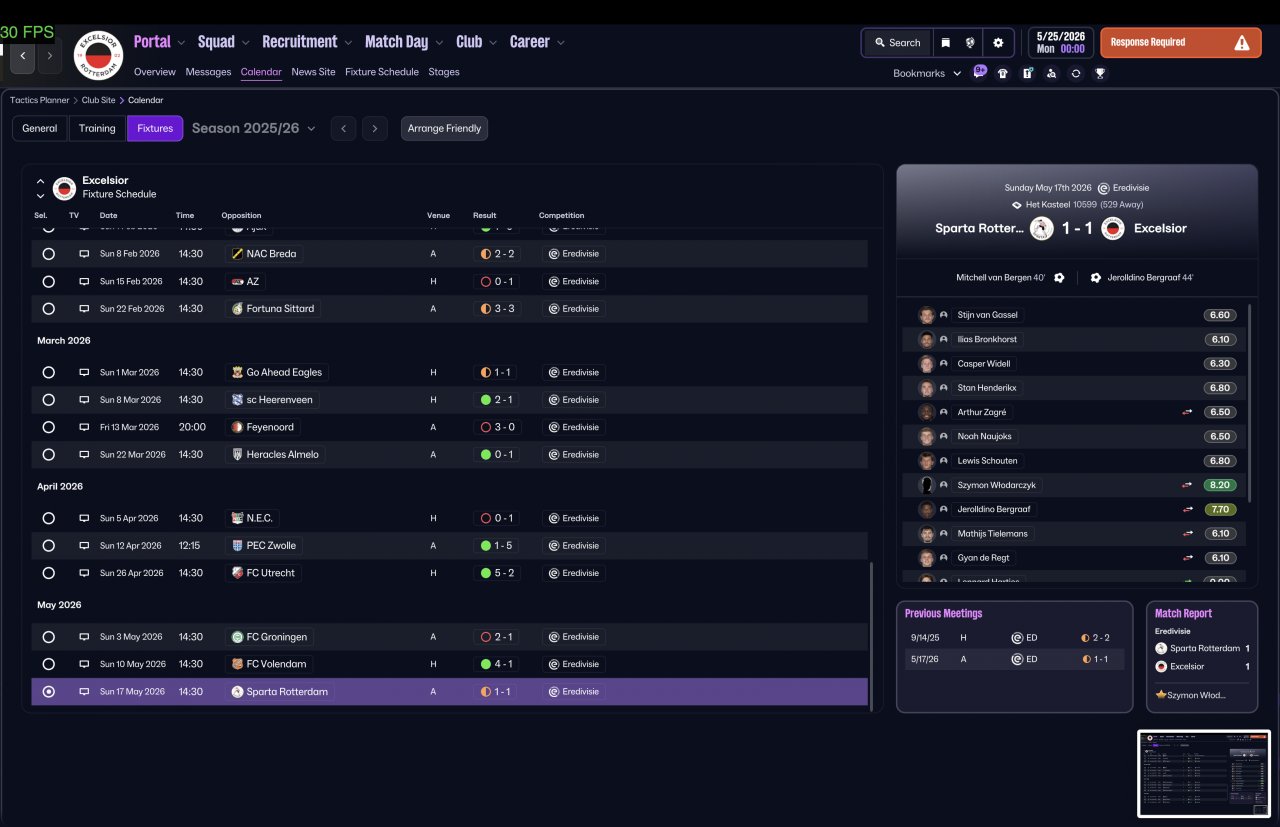Image resolution: width=1280 pixels, height=827 pixels.
Task: Switch to the Overview tab
Action: coord(154,72)
